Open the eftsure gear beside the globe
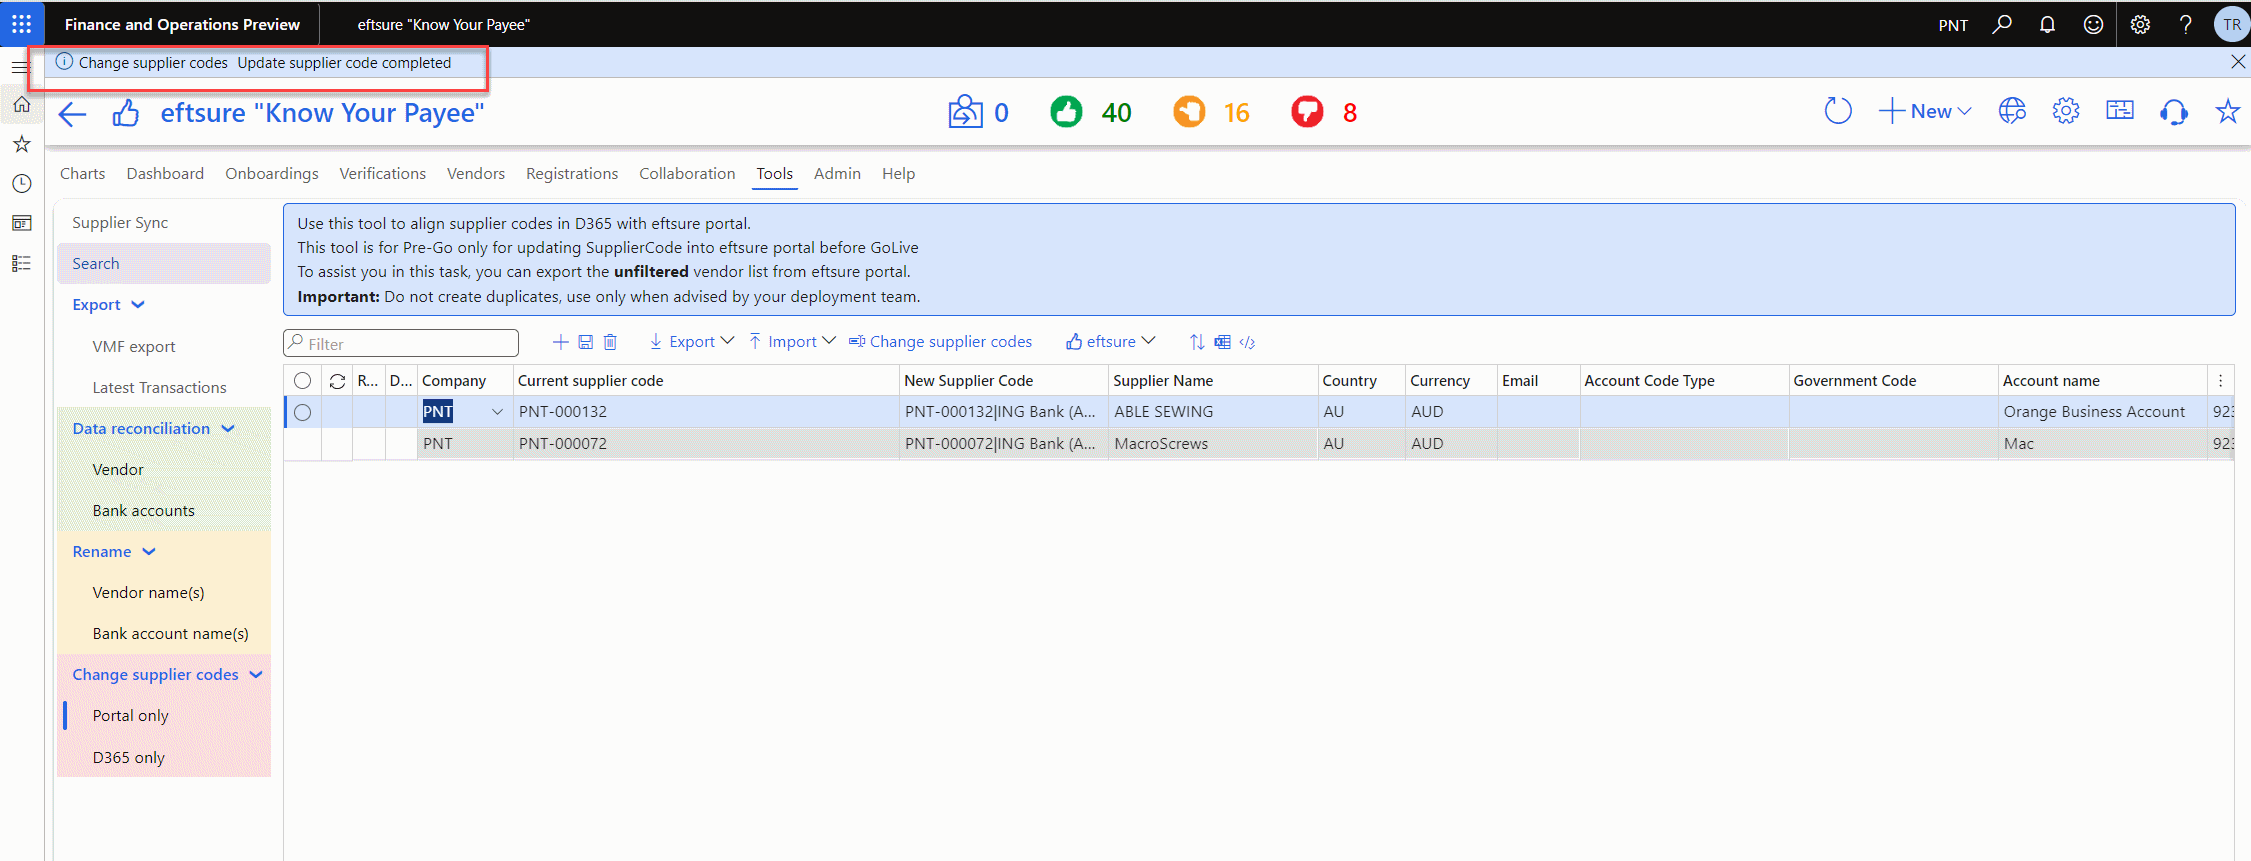 click(x=2066, y=111)
